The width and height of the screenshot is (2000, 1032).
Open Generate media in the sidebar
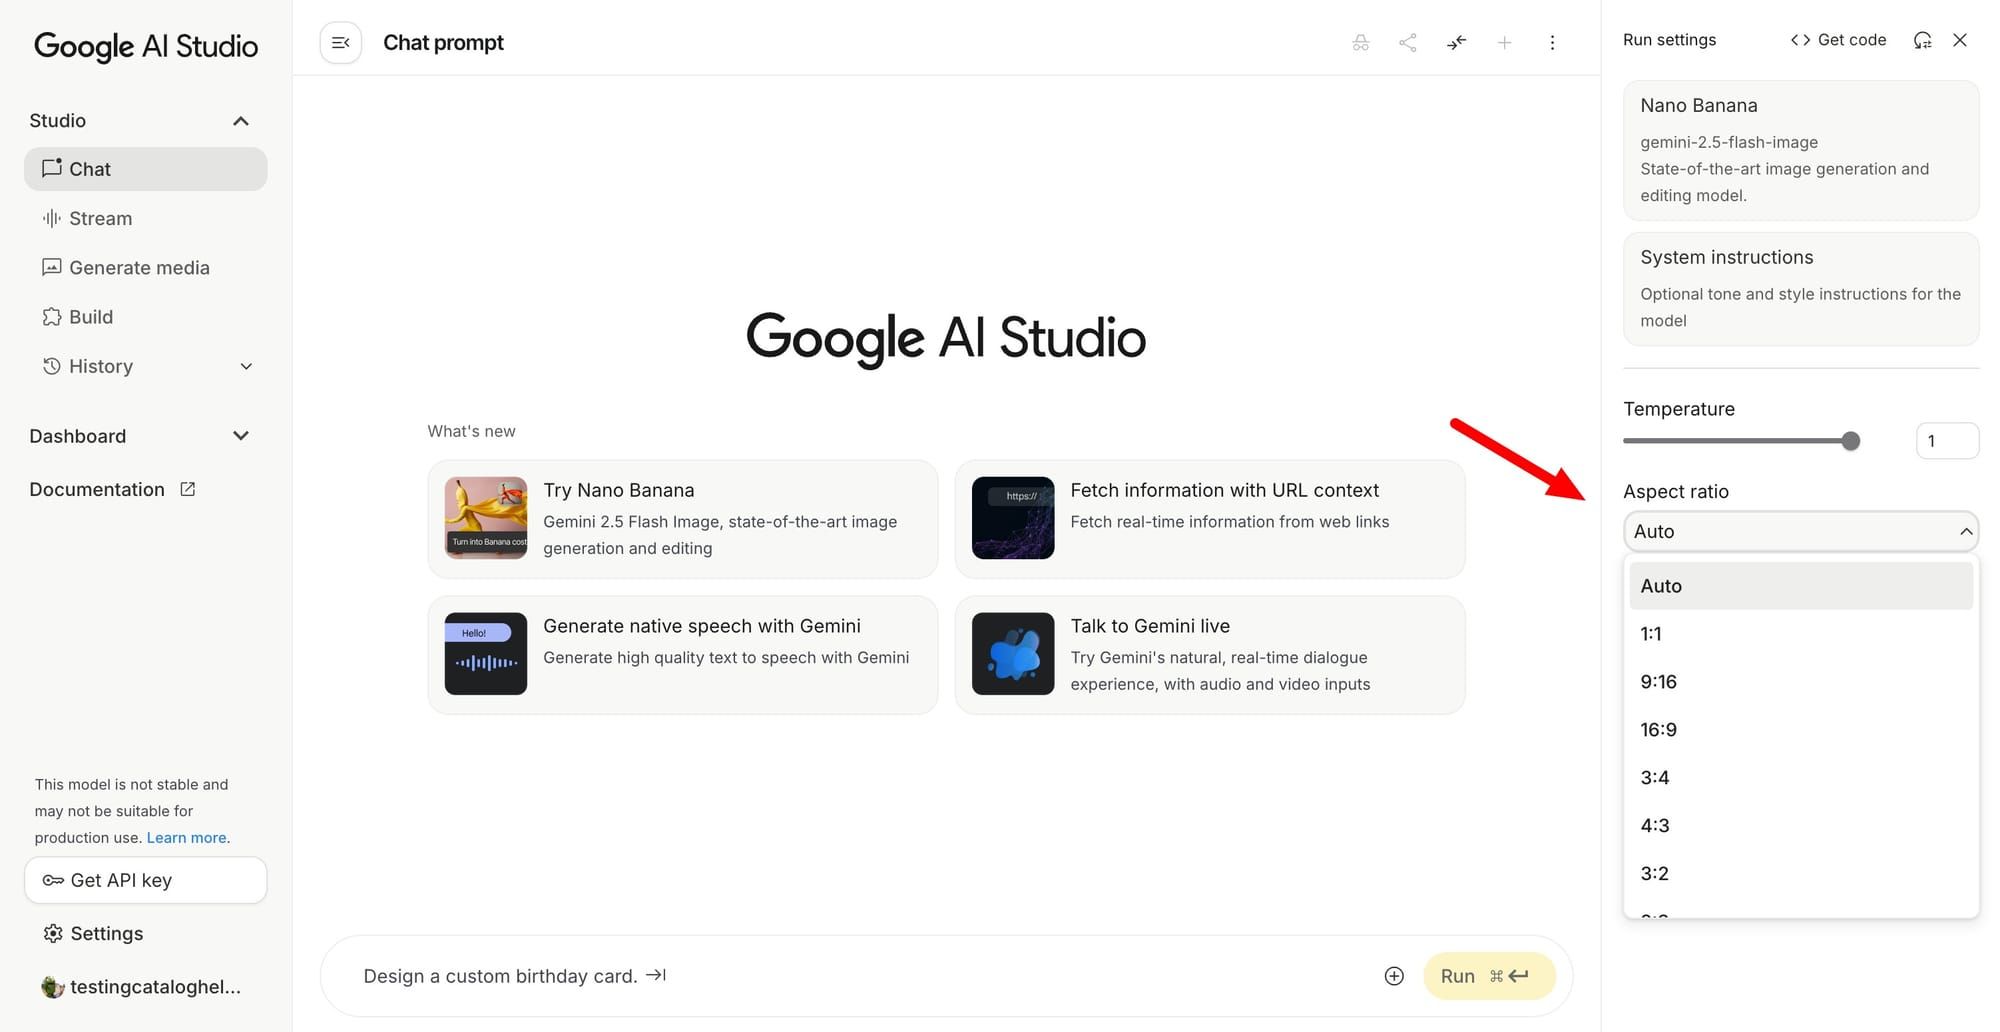(x=146, y=267)
